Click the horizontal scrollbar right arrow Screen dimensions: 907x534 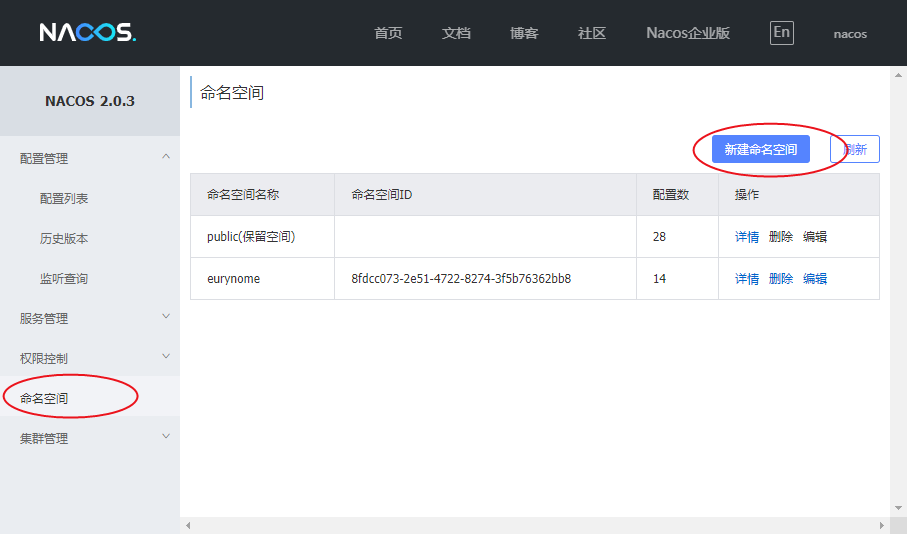tap(881, 525)
